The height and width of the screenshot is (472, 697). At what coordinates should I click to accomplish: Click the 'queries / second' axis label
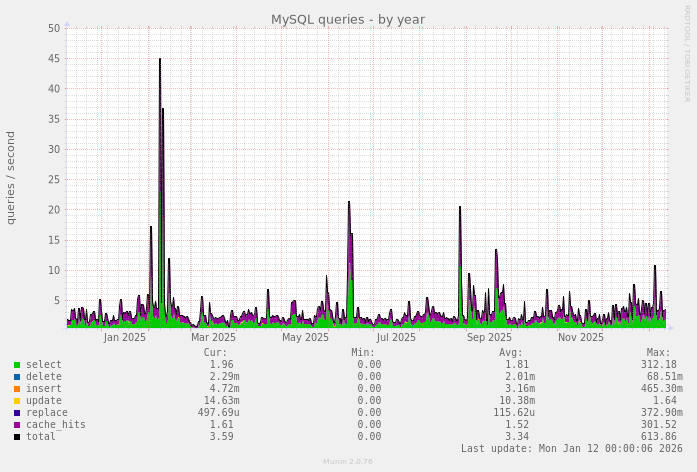[x=11, y=178]
